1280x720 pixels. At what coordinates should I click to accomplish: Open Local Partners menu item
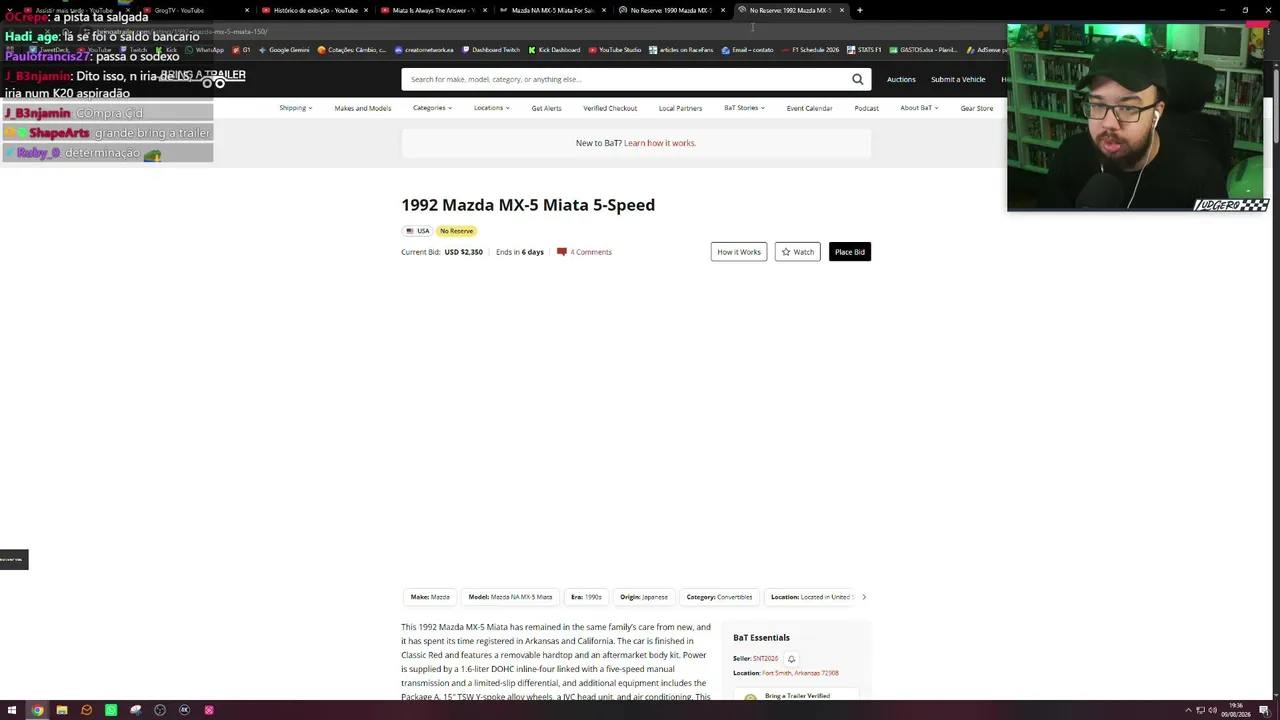point(680,108)
